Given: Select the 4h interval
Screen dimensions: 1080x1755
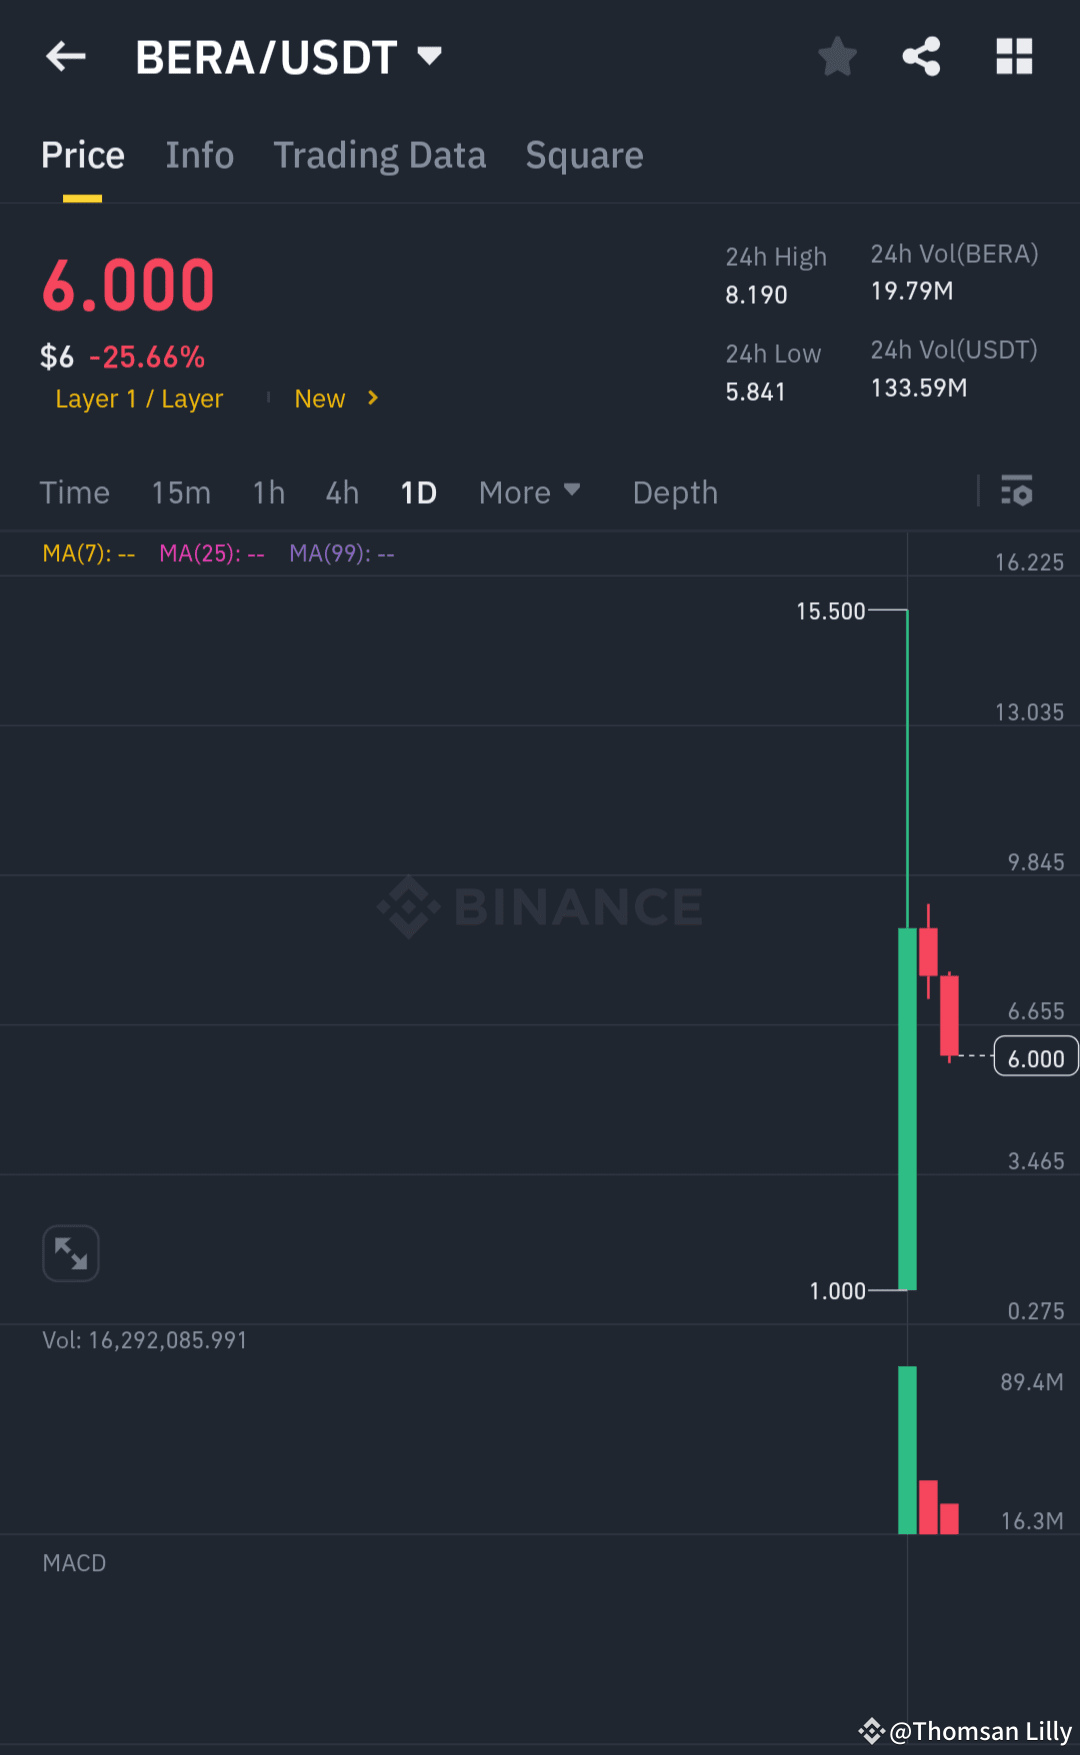Looking at the screenshot, I should click(x=342, y=492).
